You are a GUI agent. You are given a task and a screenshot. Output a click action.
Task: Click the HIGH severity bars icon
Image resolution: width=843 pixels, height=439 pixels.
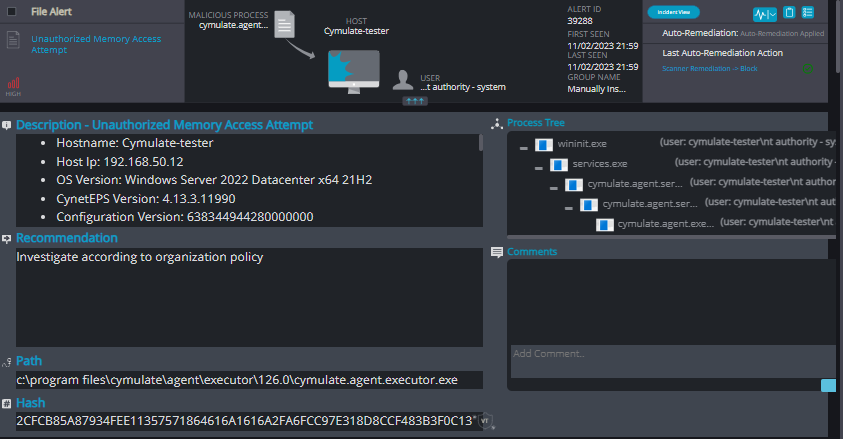point(13,83)
